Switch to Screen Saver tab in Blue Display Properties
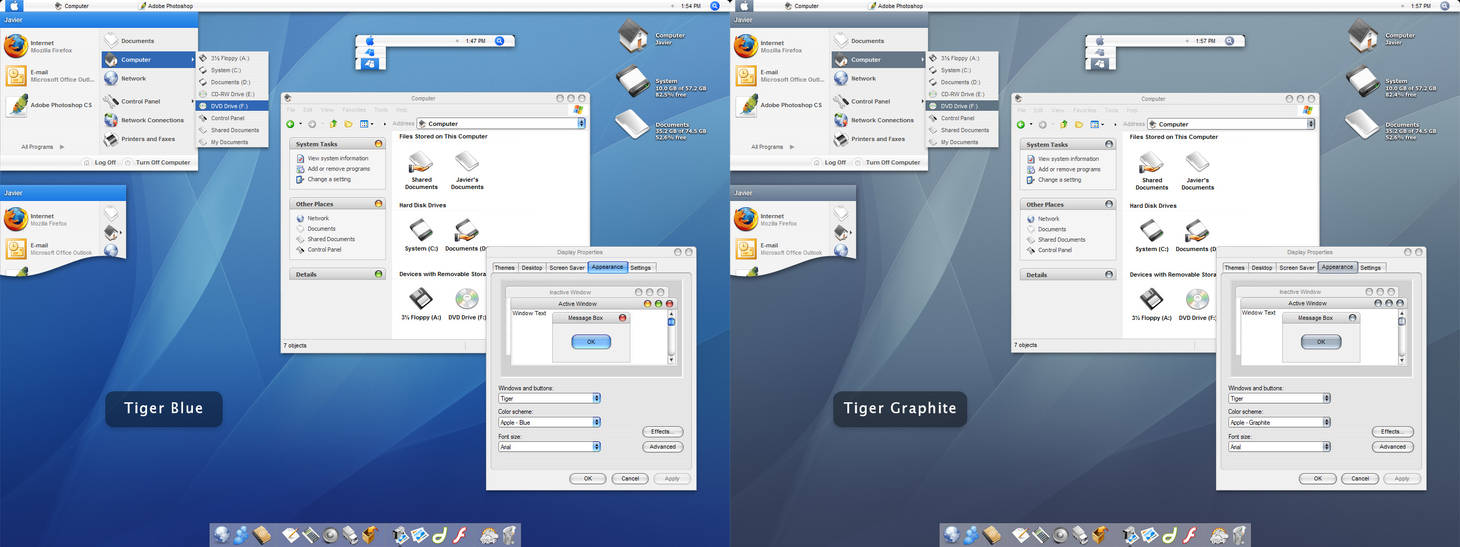This screenshot has width=1460, height=547. pyautogui.click(x=567, y=267)
